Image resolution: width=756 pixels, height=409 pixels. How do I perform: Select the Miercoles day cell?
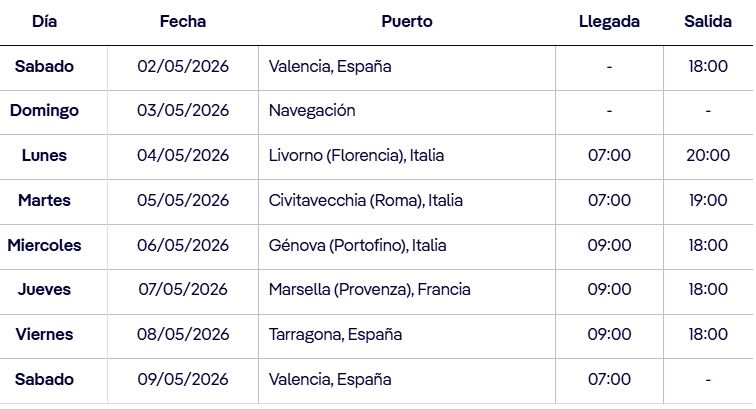44,245
